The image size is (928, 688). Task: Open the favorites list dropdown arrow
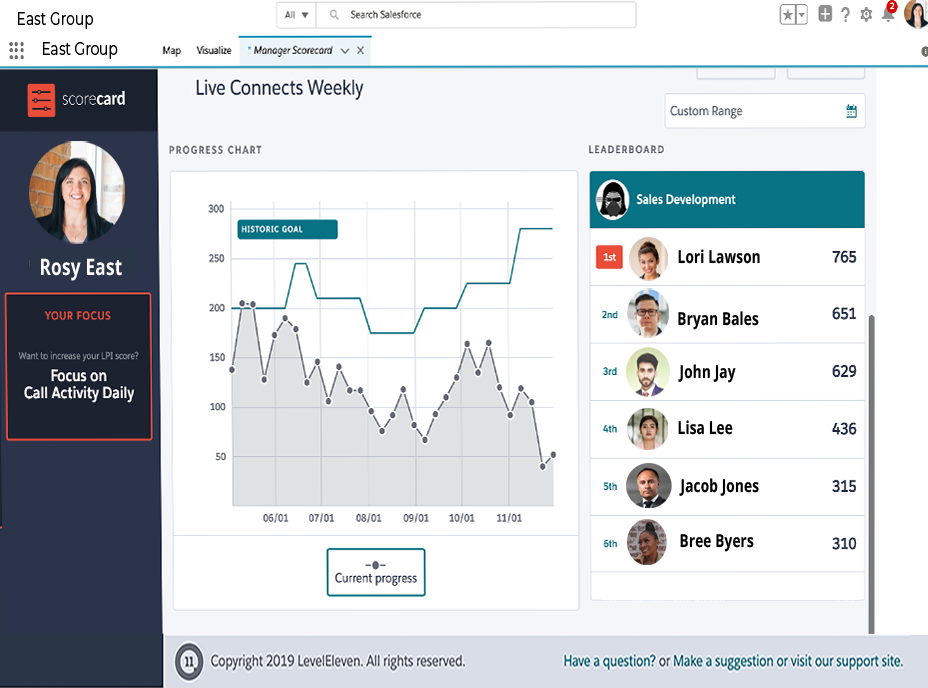click(802, 15)
